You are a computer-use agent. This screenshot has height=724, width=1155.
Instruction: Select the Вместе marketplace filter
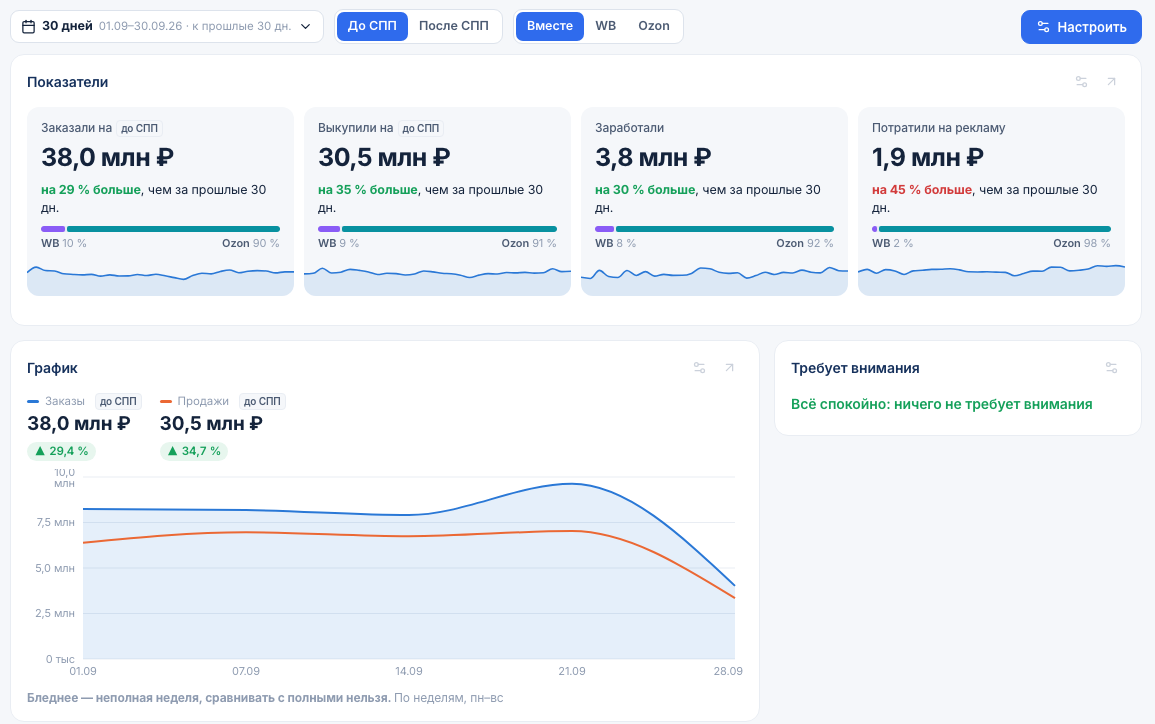coord(550,26)
